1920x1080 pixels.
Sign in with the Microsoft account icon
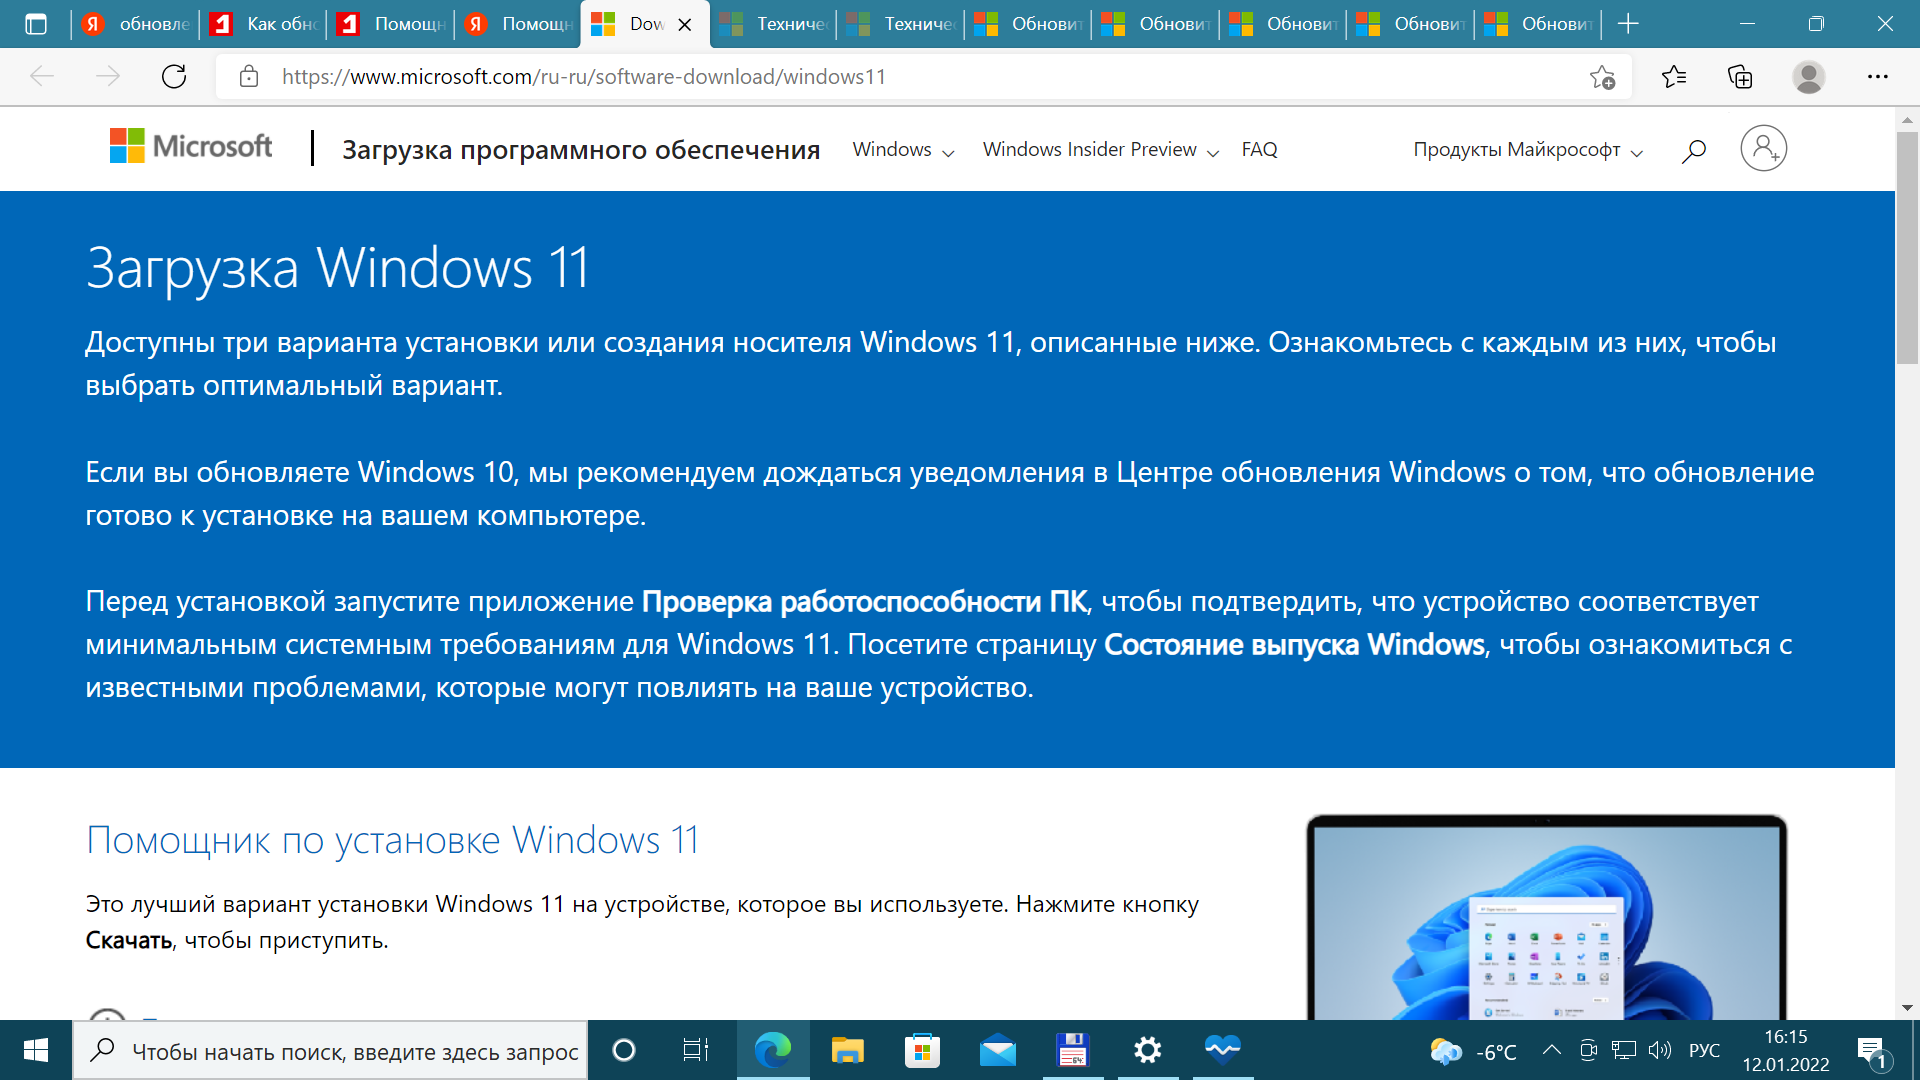(1763, 148)
